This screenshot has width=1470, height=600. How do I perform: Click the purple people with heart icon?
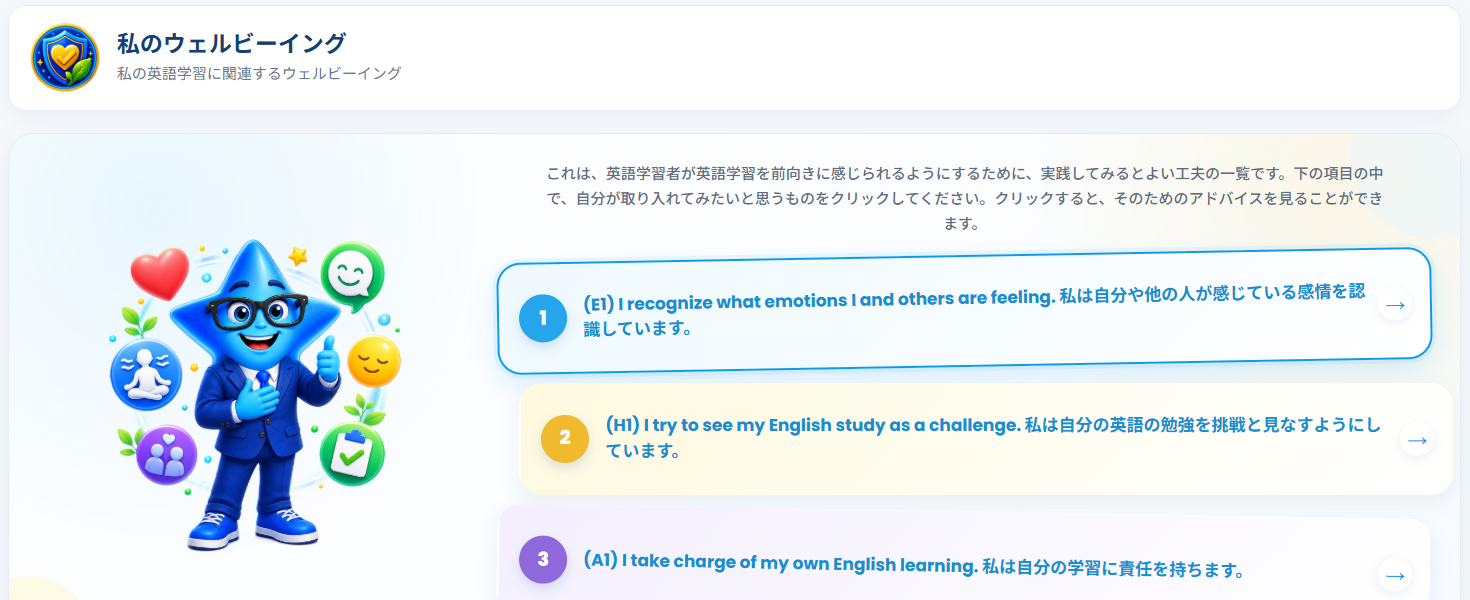[167, 455]
